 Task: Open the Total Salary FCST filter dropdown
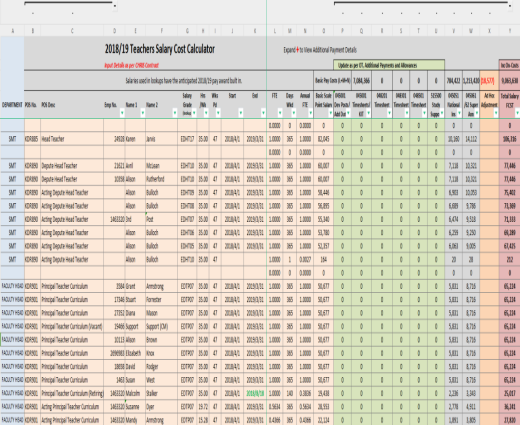517,113
